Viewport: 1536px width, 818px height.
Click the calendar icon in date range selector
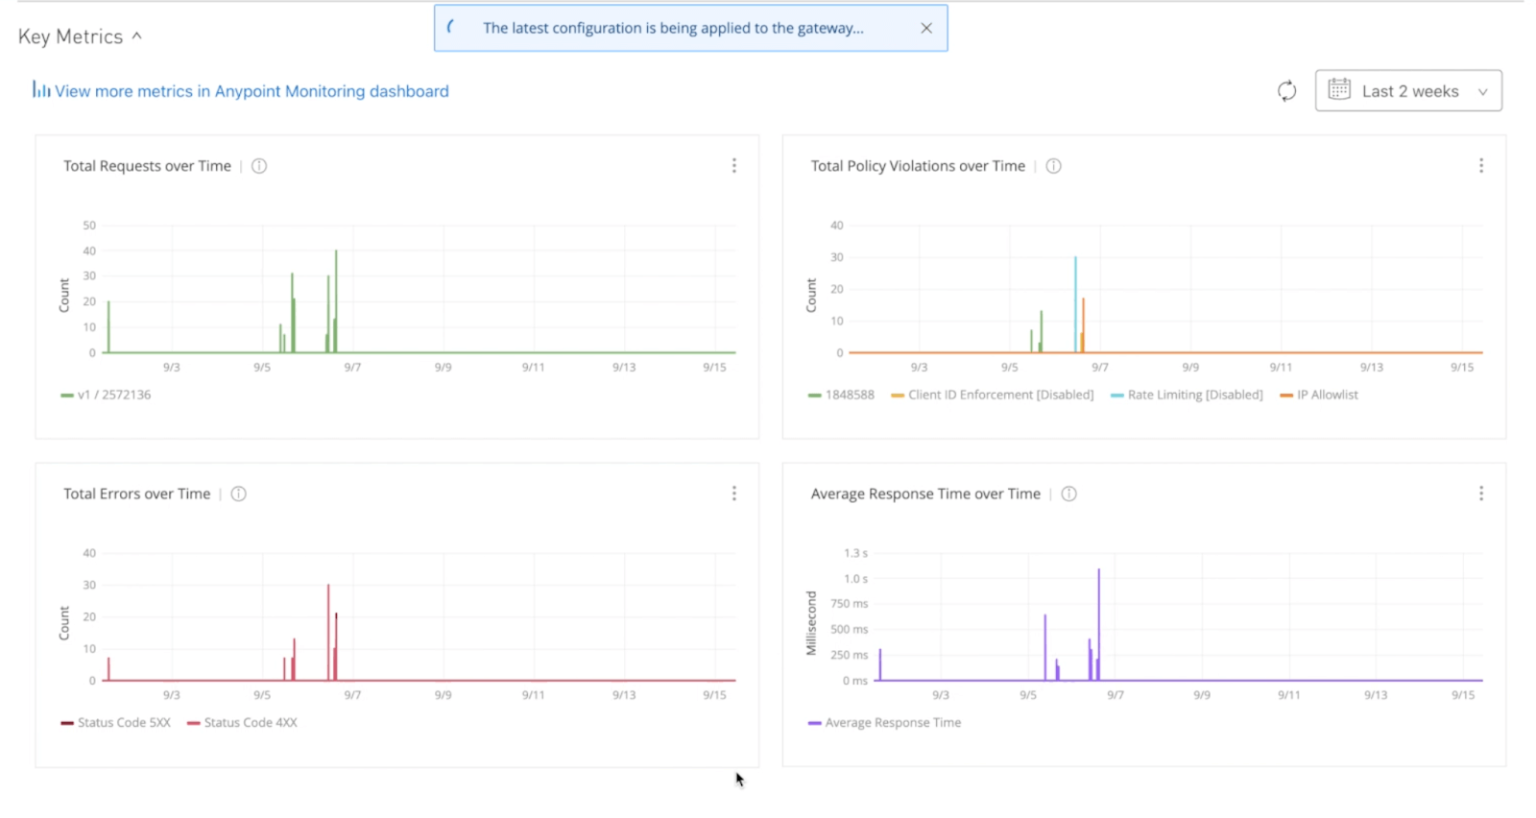pyautogui.click(x=1339, y=90)
